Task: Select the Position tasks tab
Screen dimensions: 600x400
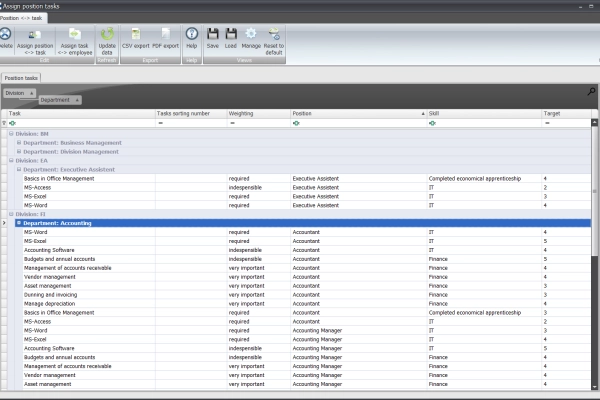Action: (20, 77)
